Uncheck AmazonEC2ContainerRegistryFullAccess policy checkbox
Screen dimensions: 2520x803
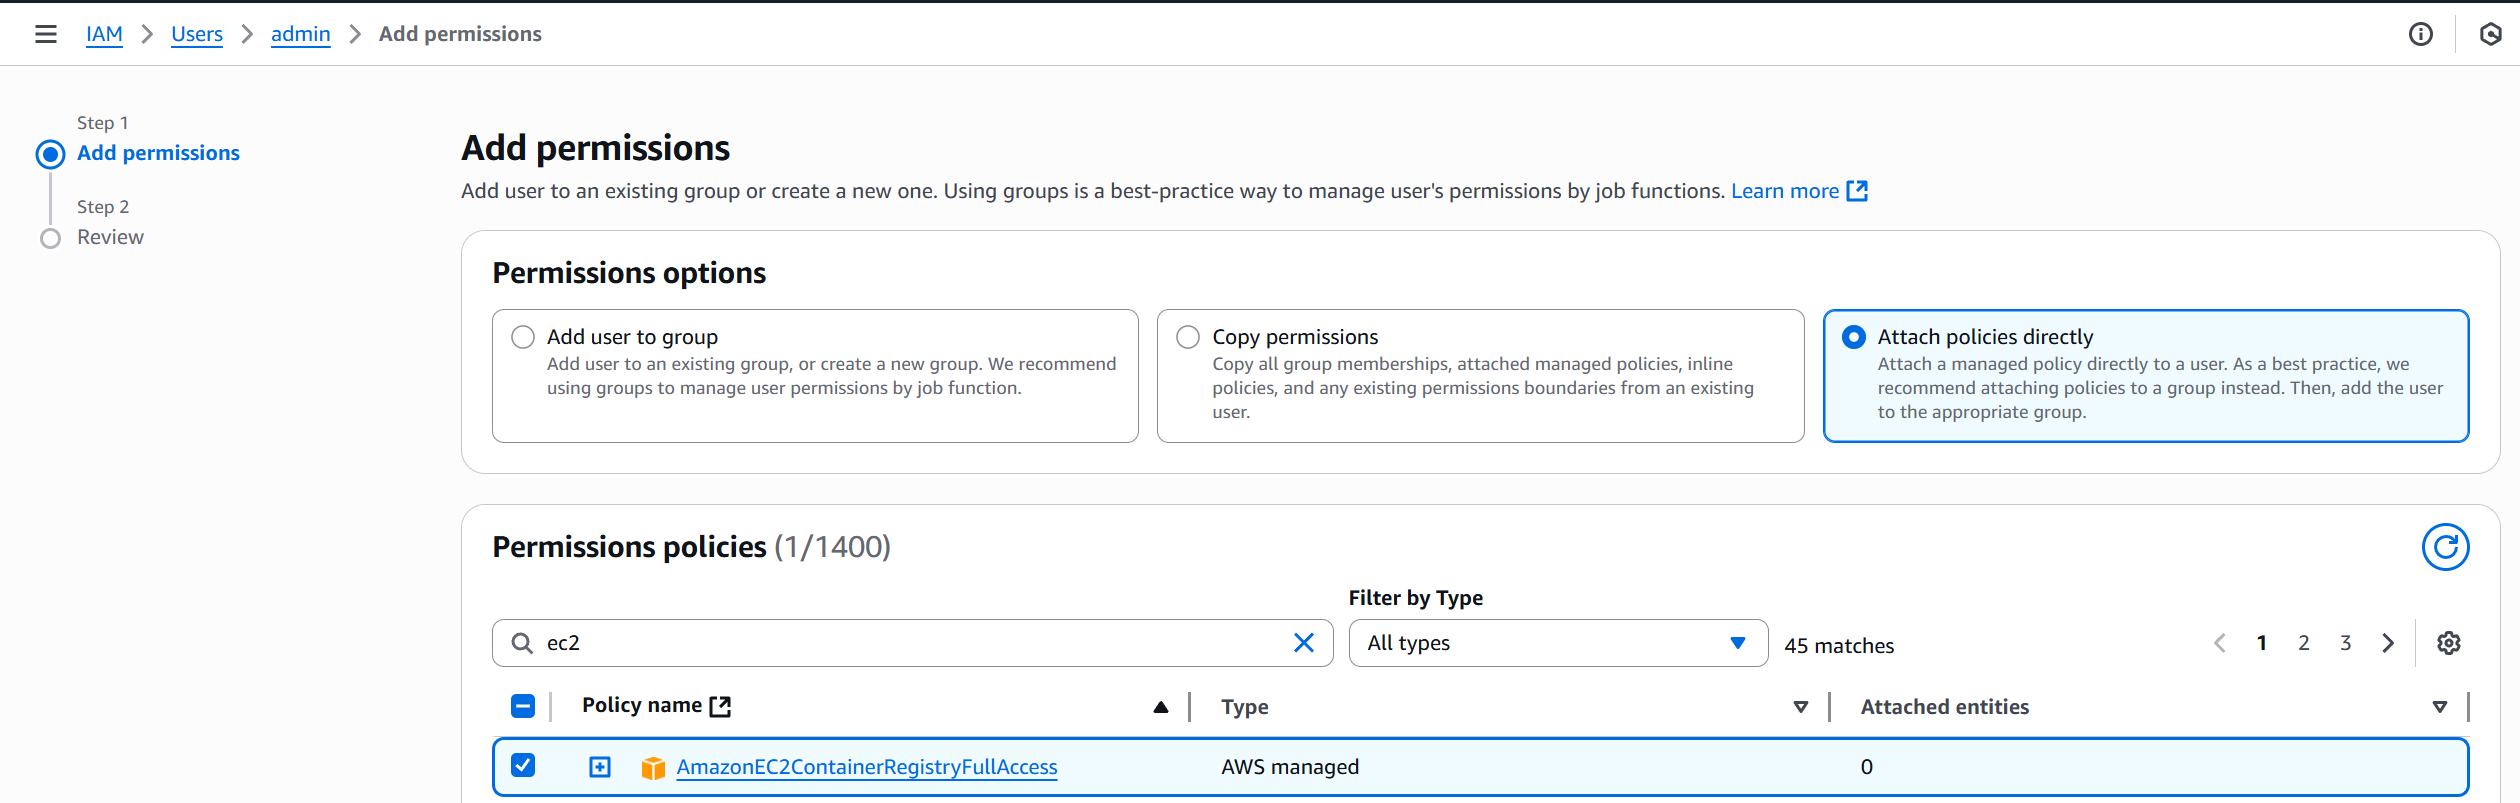(x=523, y=766)
